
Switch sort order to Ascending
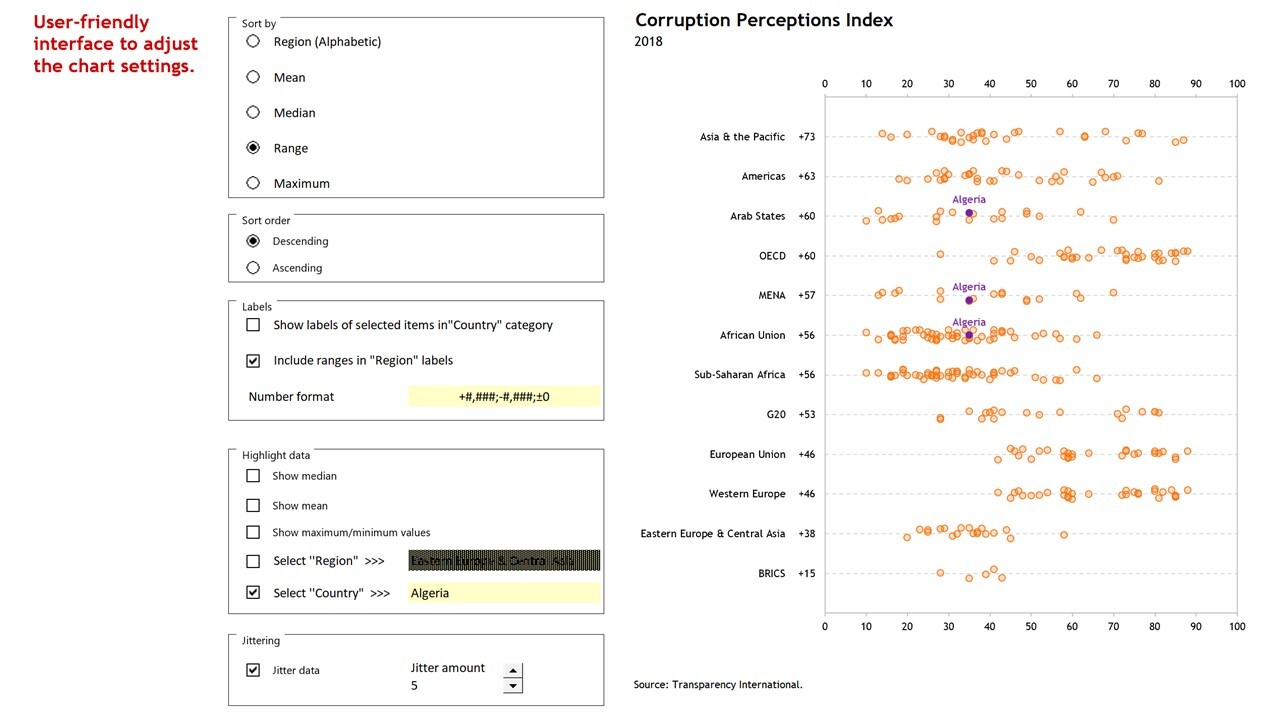[x=253, y=268]
